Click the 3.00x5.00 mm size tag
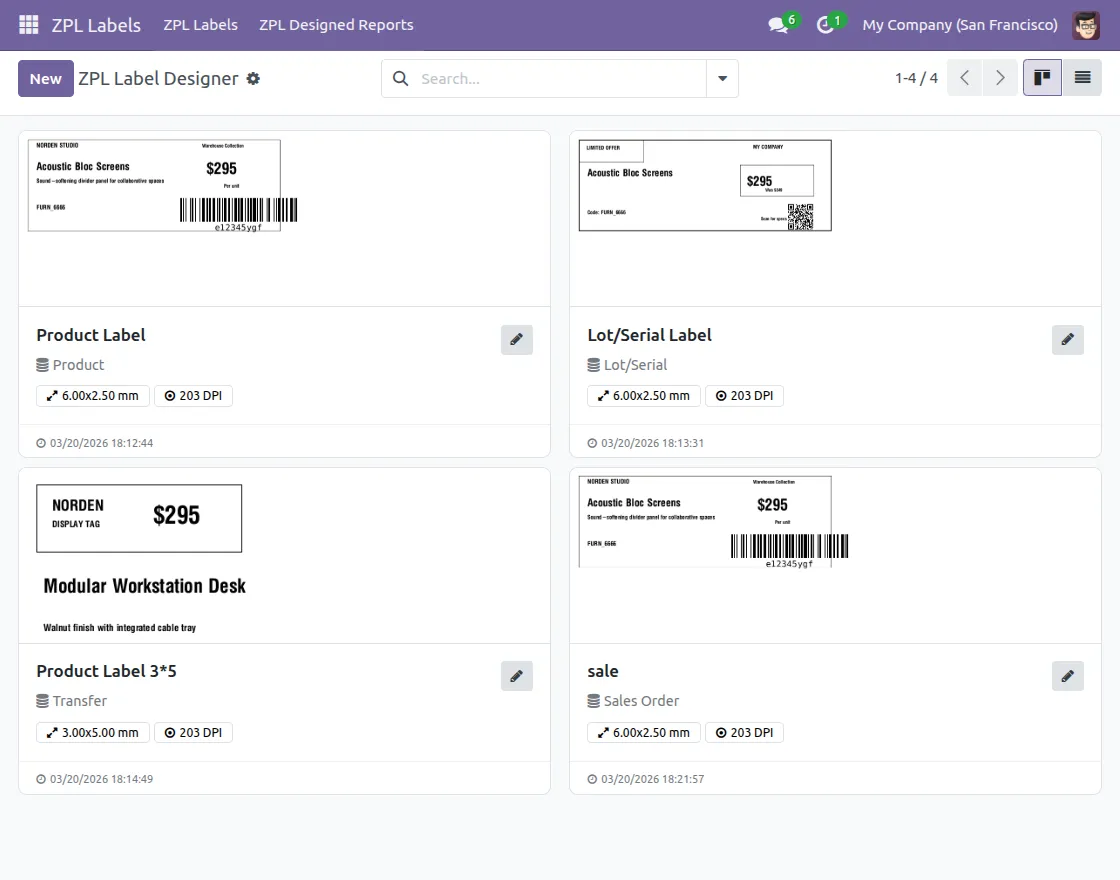The width and height of the screenshot is (1120, 880). pos(93,733)
